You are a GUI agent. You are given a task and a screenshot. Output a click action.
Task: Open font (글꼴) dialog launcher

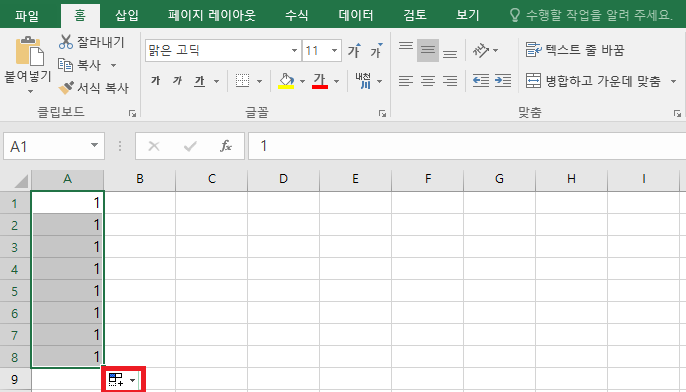coord(382,114)
